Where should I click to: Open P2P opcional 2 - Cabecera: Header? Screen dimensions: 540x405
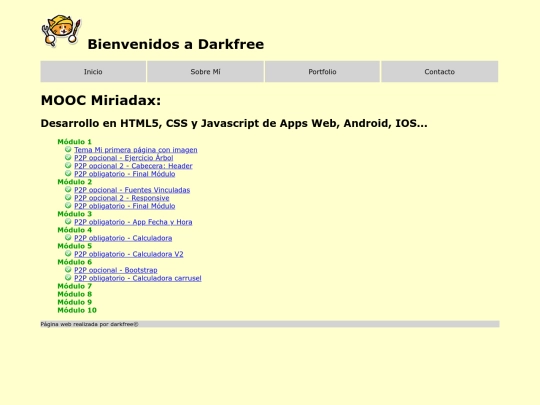133,166
